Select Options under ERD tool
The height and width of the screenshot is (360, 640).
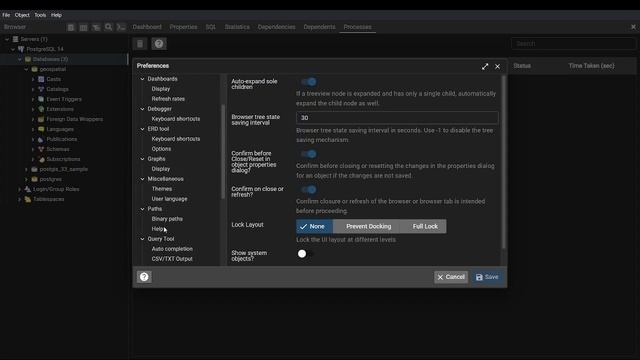(161, 149)
